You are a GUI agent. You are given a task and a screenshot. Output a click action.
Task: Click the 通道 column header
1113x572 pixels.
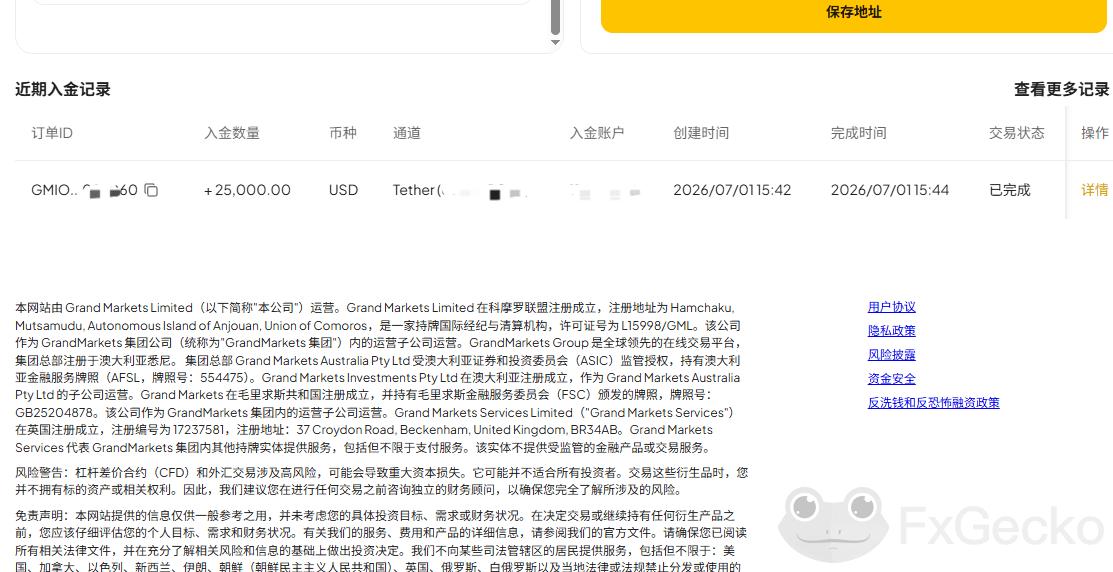coord(407,133)
